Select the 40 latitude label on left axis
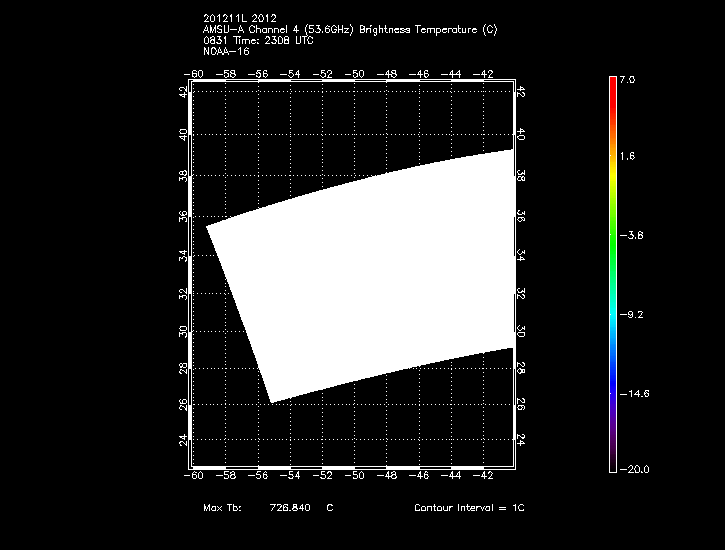The height and width of the screenshot is (550, 725). (x=182, y=133)
